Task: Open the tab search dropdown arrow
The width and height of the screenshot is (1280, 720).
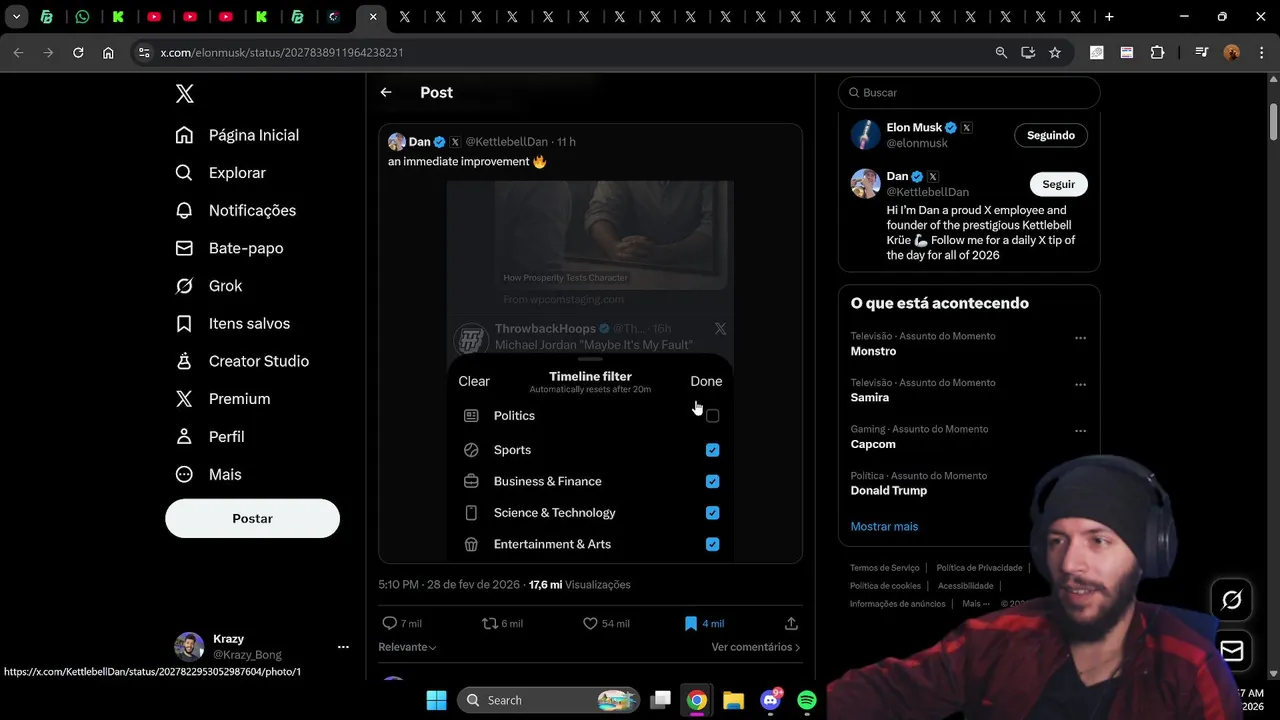Action: pyautogui.click(x=16, y=17)
